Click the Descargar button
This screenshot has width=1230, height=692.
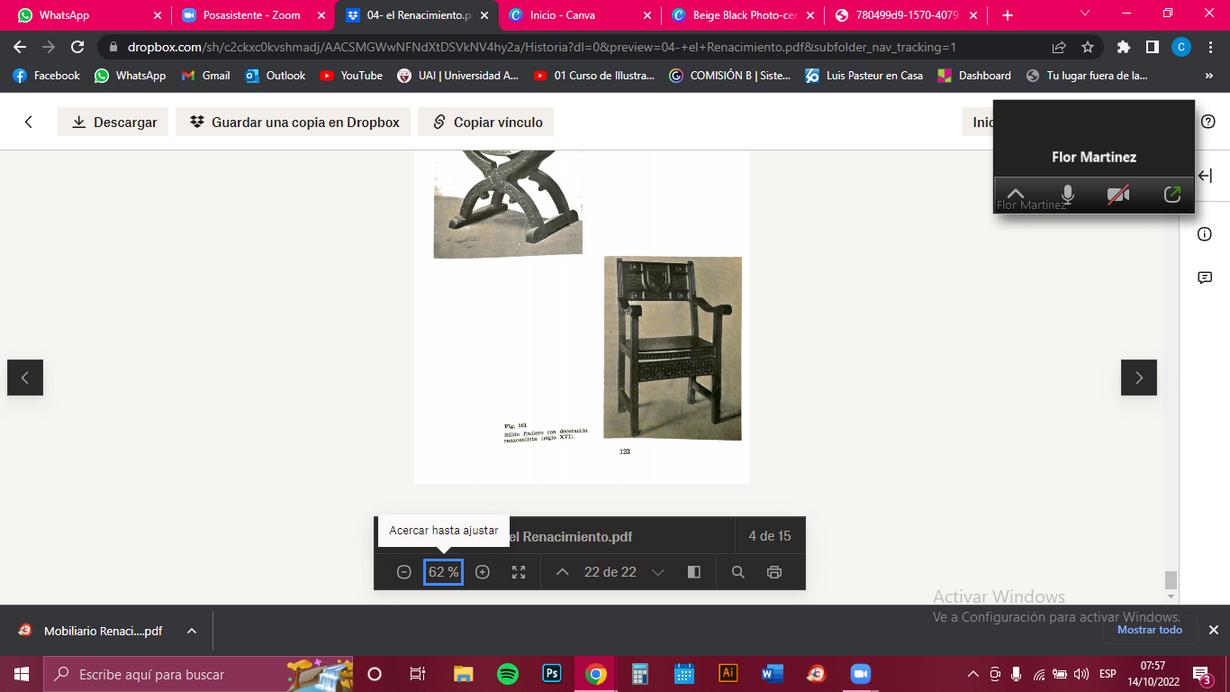pos(113,122)
